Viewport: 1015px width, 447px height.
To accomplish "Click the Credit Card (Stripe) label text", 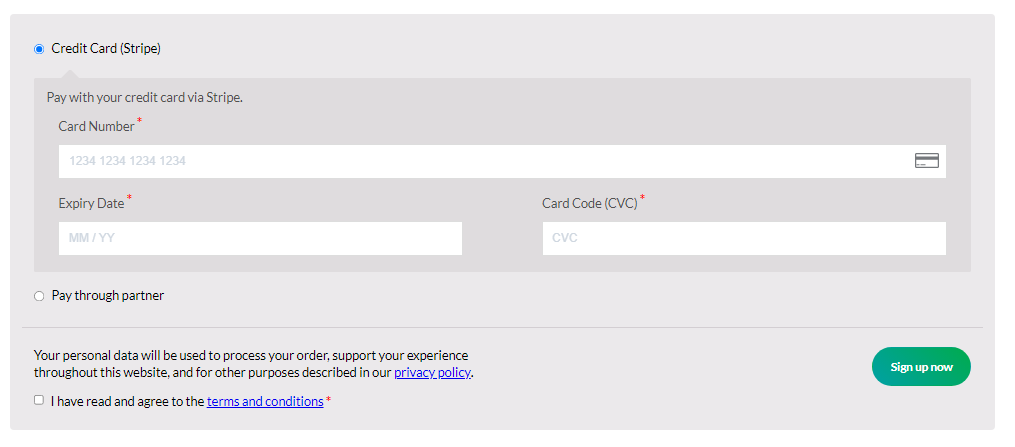I will pyautogui.click(x=106, y=49).
